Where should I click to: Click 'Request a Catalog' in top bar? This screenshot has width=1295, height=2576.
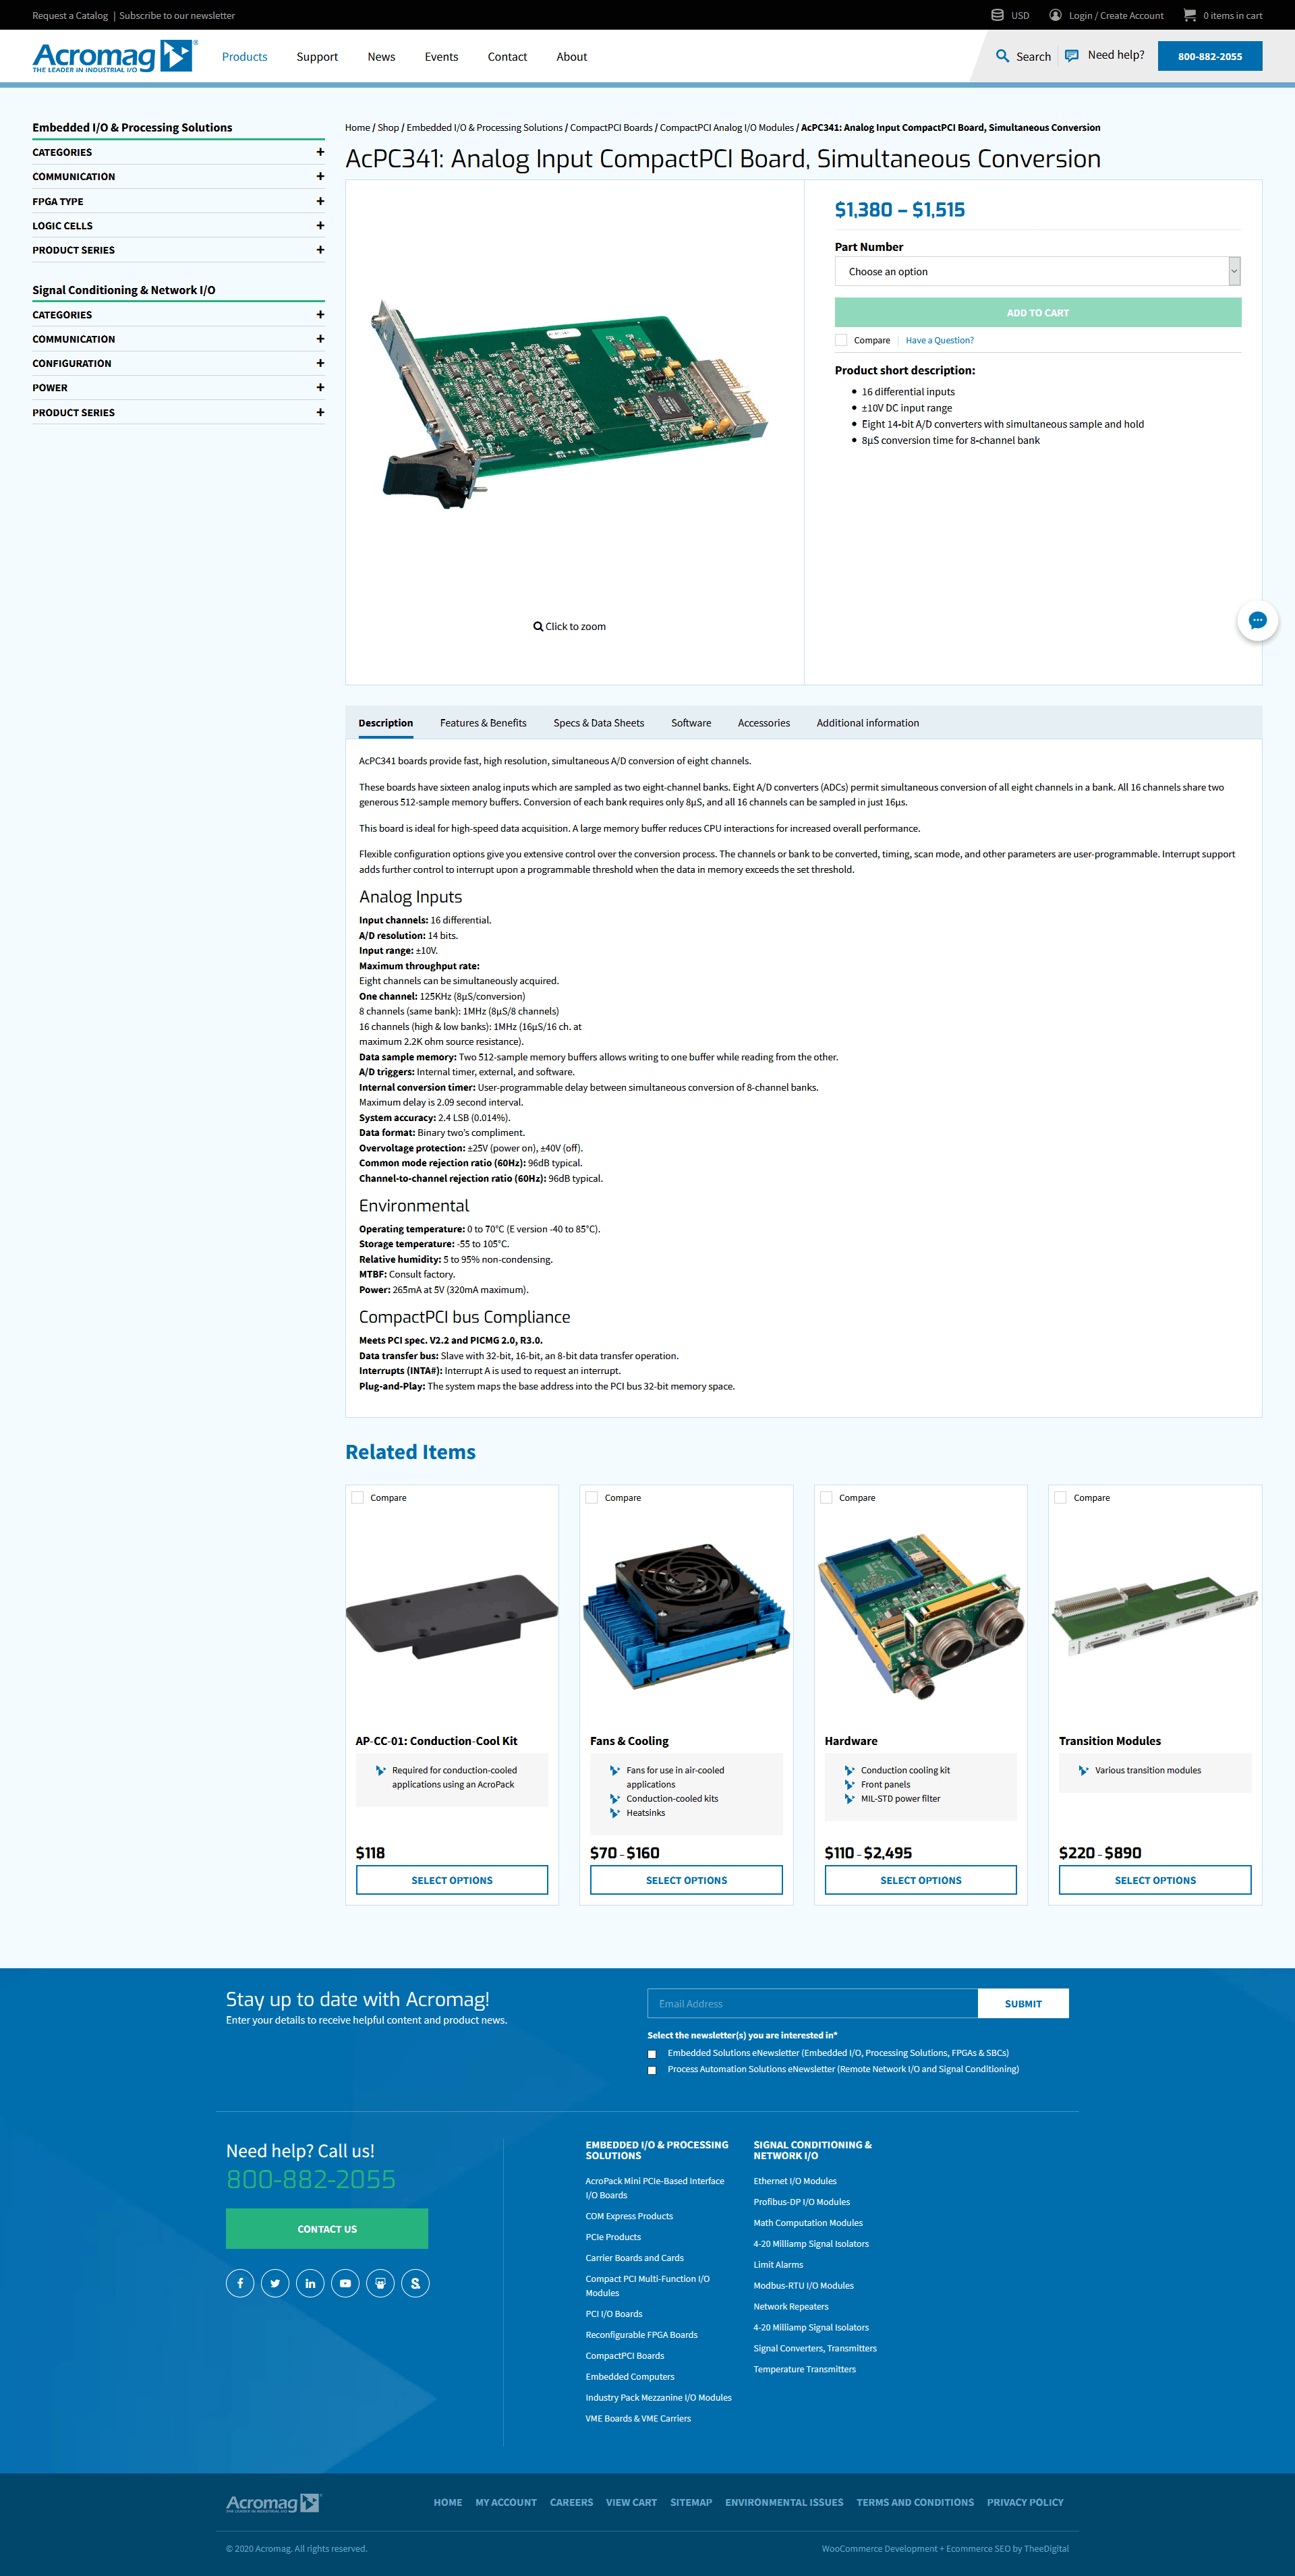(70, 15)
